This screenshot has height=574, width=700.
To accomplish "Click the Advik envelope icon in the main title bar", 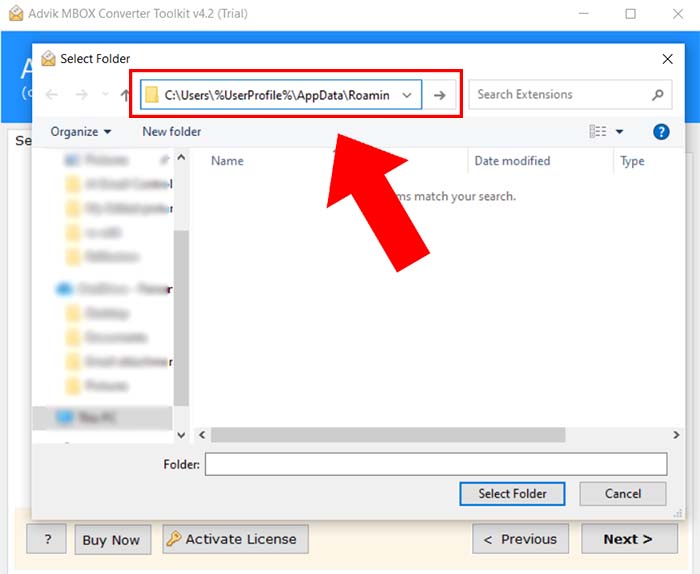I will (x=16, y=13).
